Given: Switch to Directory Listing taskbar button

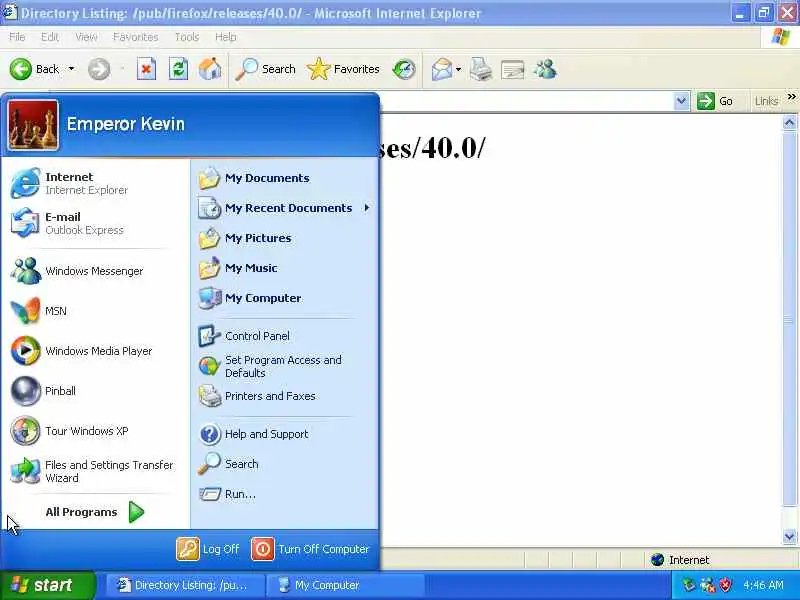Looking at the screenshot, I should point(185,585).
